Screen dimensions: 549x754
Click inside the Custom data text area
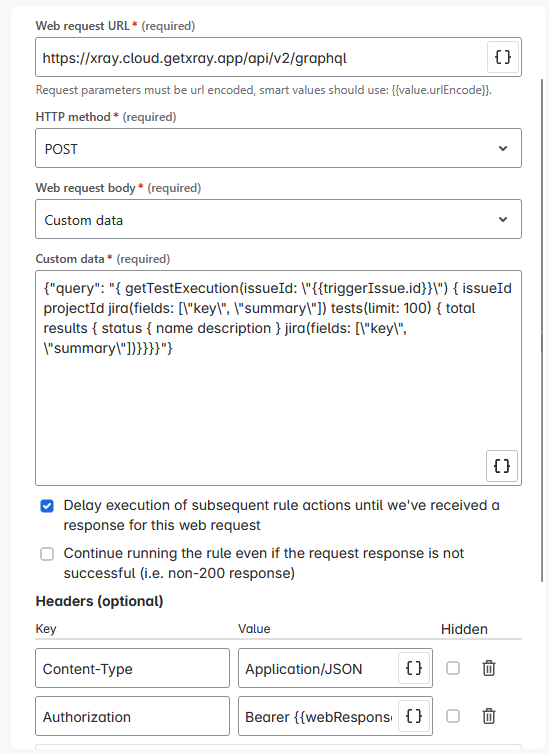pos(278,378)
